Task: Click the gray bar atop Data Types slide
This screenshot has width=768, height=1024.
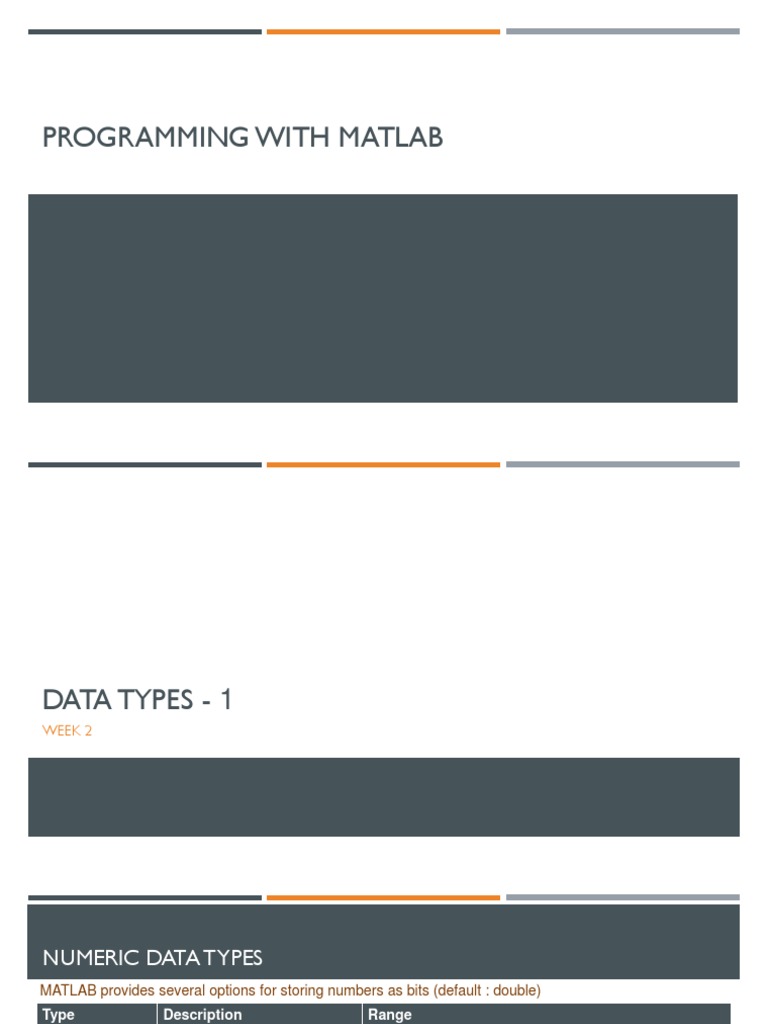Action: (622, 465)
